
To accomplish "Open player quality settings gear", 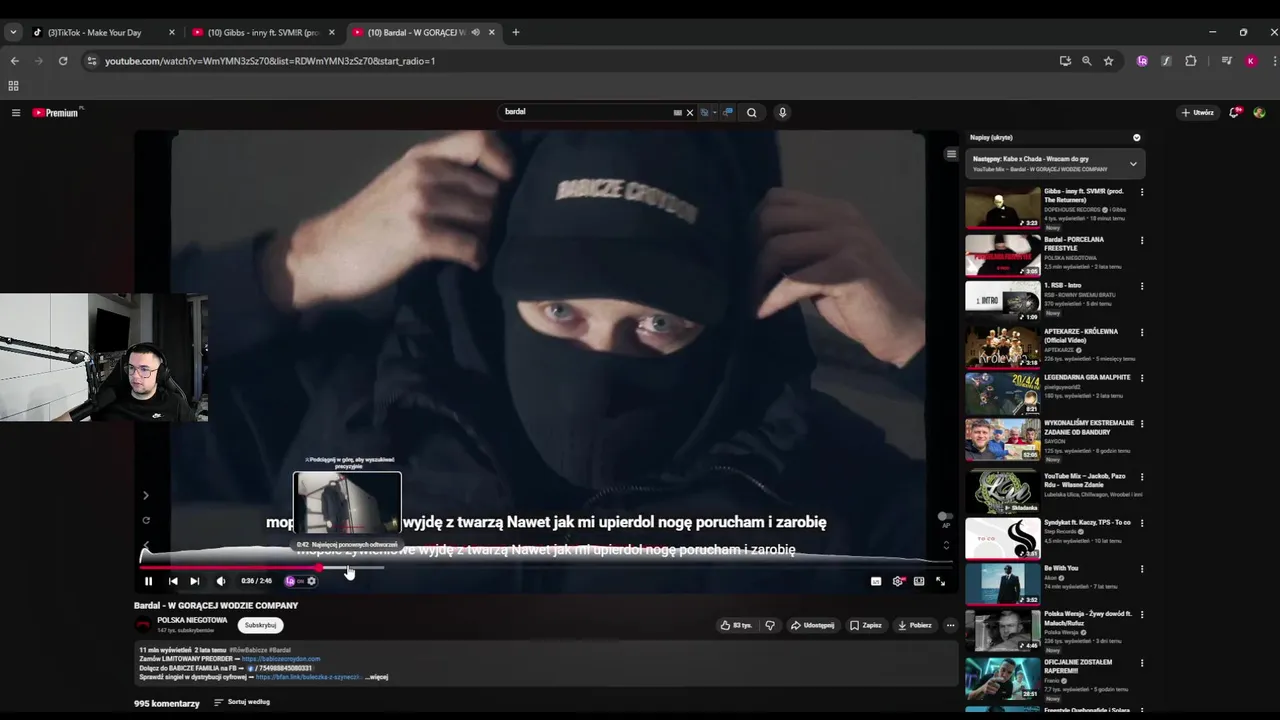I will pos(898,581).
